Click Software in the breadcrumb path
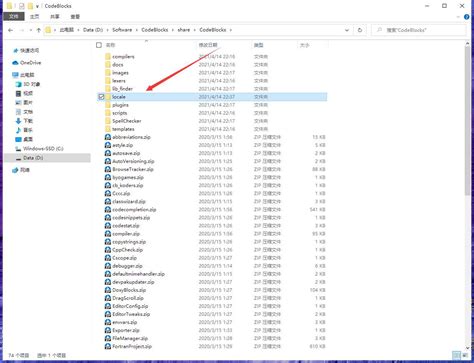 [x=122, y=30]
